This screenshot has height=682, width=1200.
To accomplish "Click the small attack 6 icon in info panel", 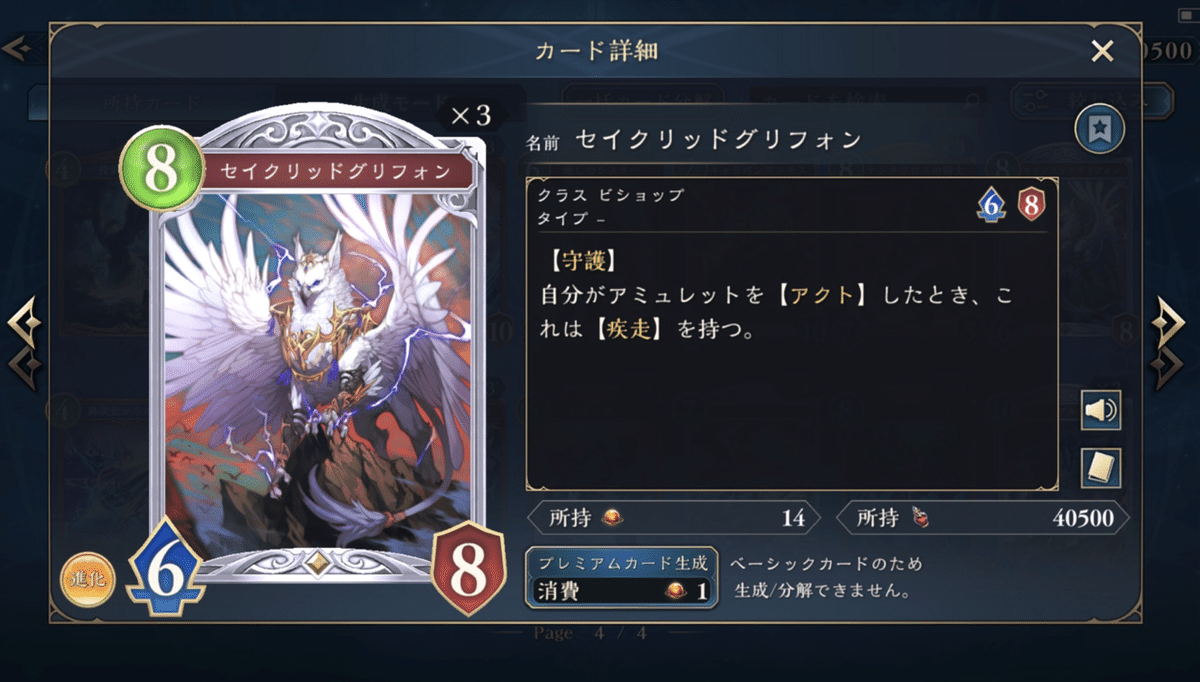I will pyautogui.click(x=991, y=205).
